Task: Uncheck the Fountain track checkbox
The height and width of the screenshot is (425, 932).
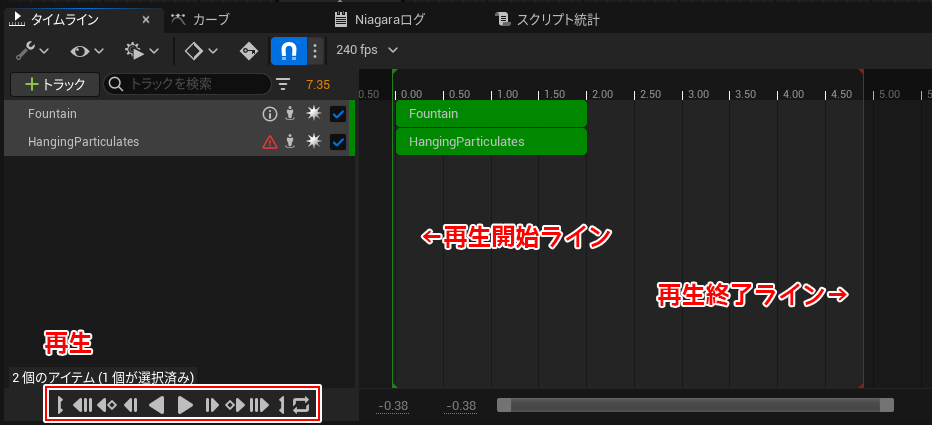Action: pyautogui.click(x=338, y=114)
